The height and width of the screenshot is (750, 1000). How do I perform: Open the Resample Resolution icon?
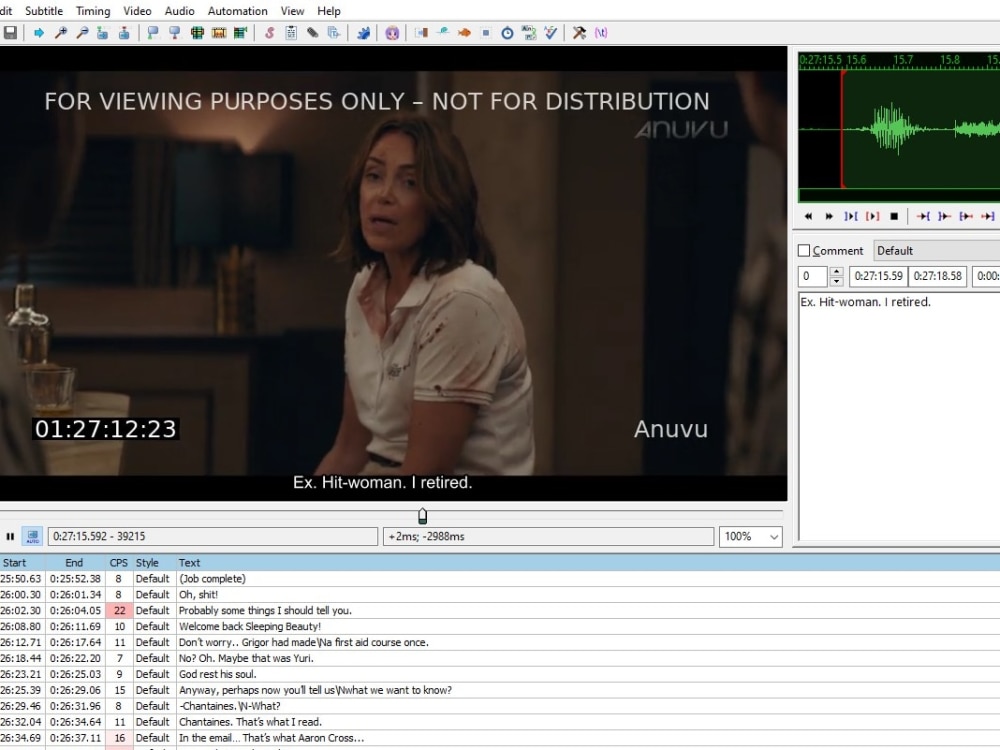(486, 33)
